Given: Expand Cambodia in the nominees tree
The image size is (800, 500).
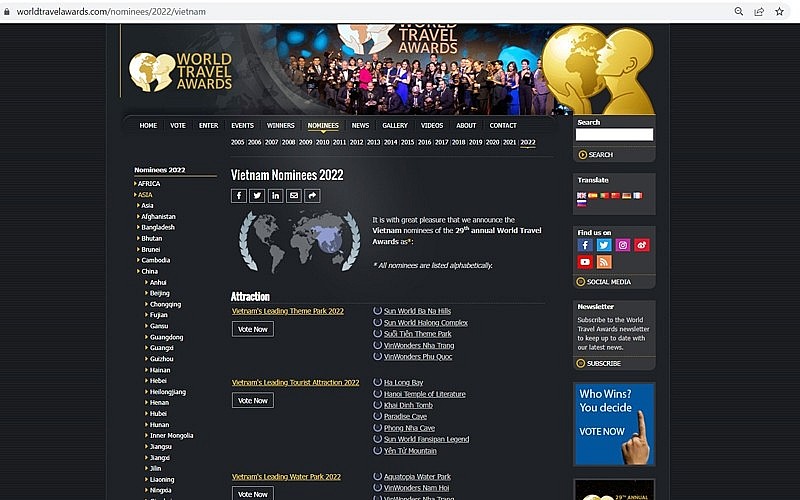Looking at the screenshot, I should point(156,260).
